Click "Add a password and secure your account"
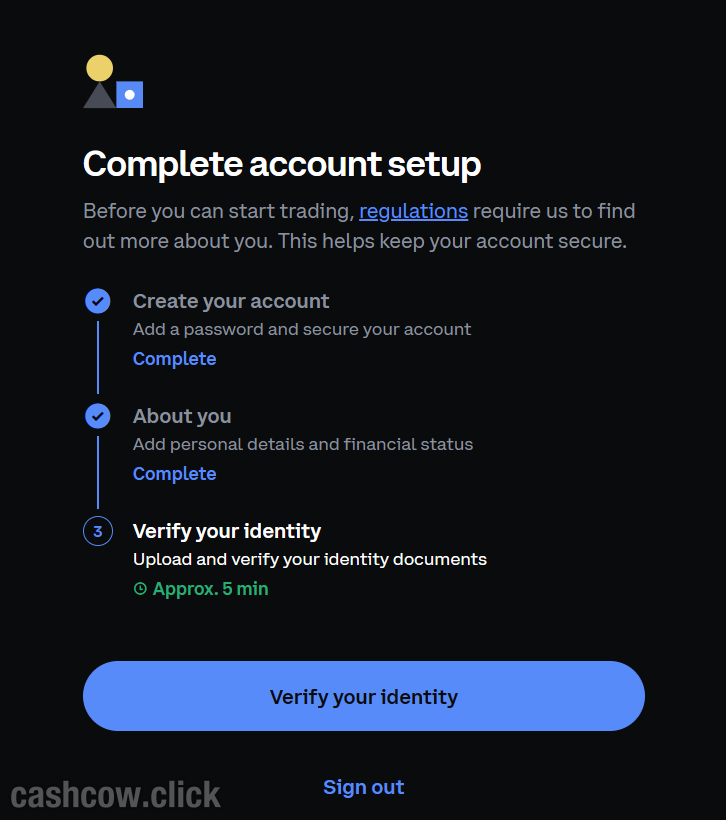 tap(302, 329)
